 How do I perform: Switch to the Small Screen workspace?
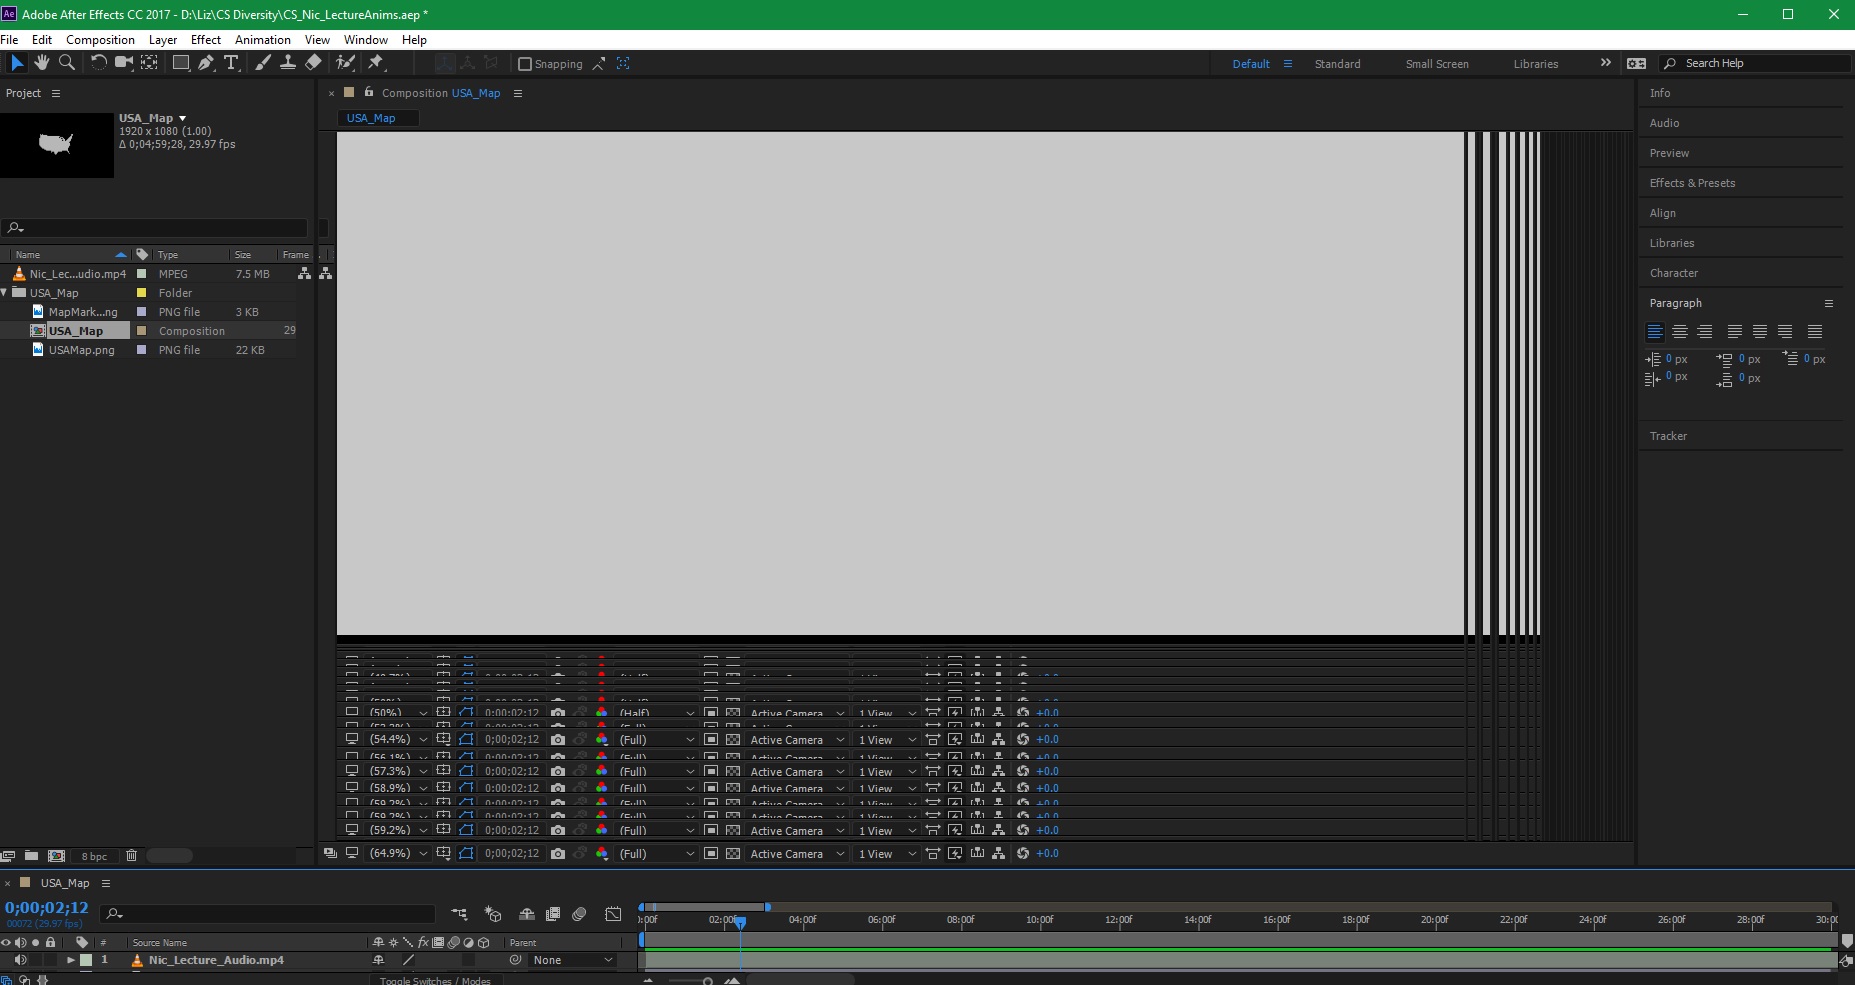pos(1437,64)
